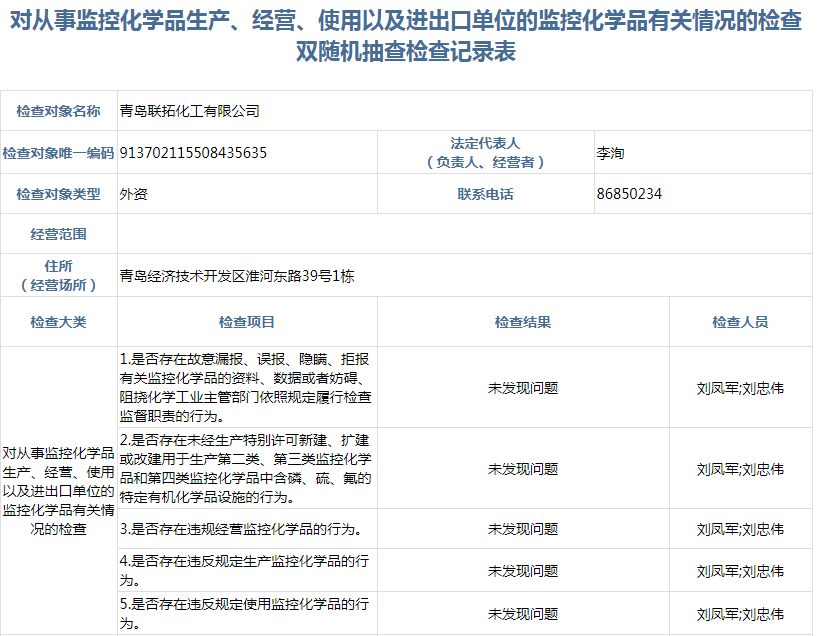Select the address 青岛经济技术开发区淮河东路39号1栋
Image resolution: width=836 pixels, height=636 pixels.
click(237, 276)
